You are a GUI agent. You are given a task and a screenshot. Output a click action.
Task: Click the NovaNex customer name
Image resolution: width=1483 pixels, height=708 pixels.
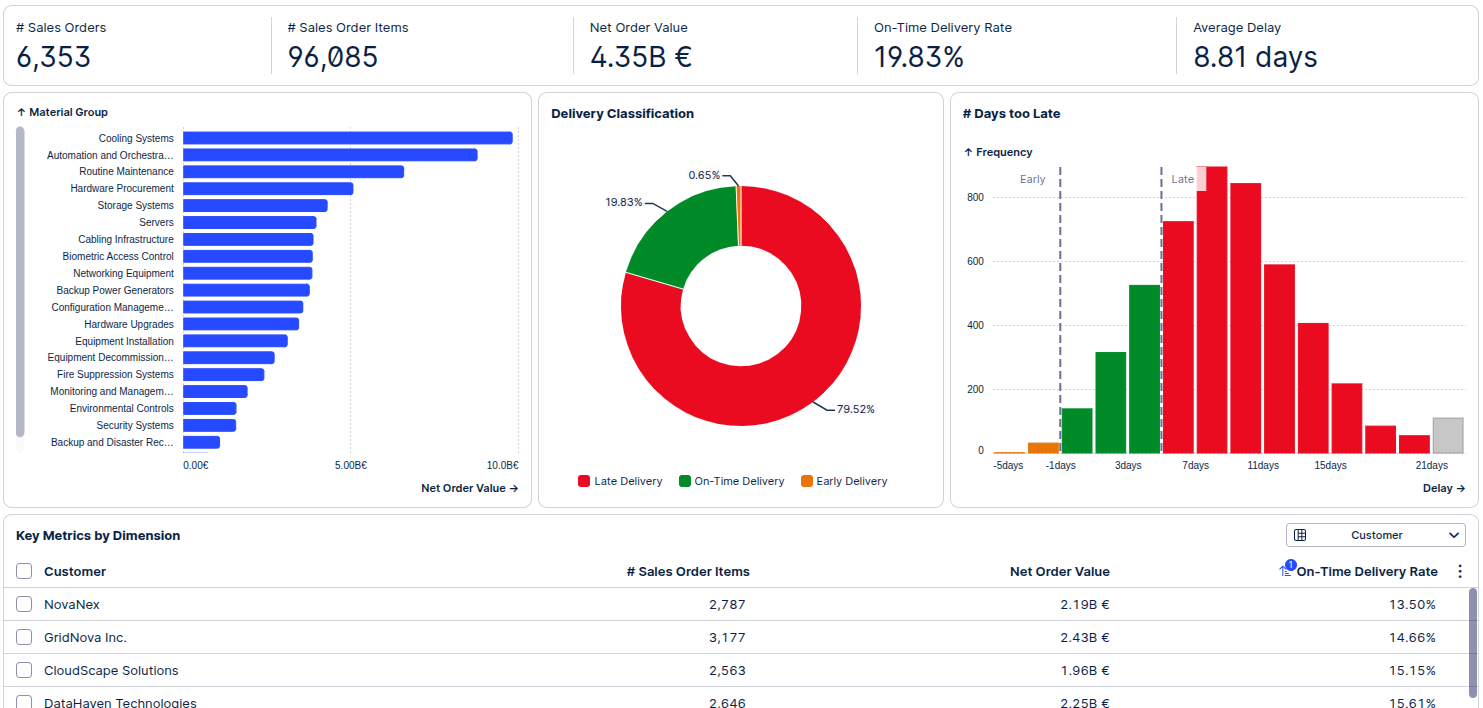pyautogui.click(x=72, y=604)
